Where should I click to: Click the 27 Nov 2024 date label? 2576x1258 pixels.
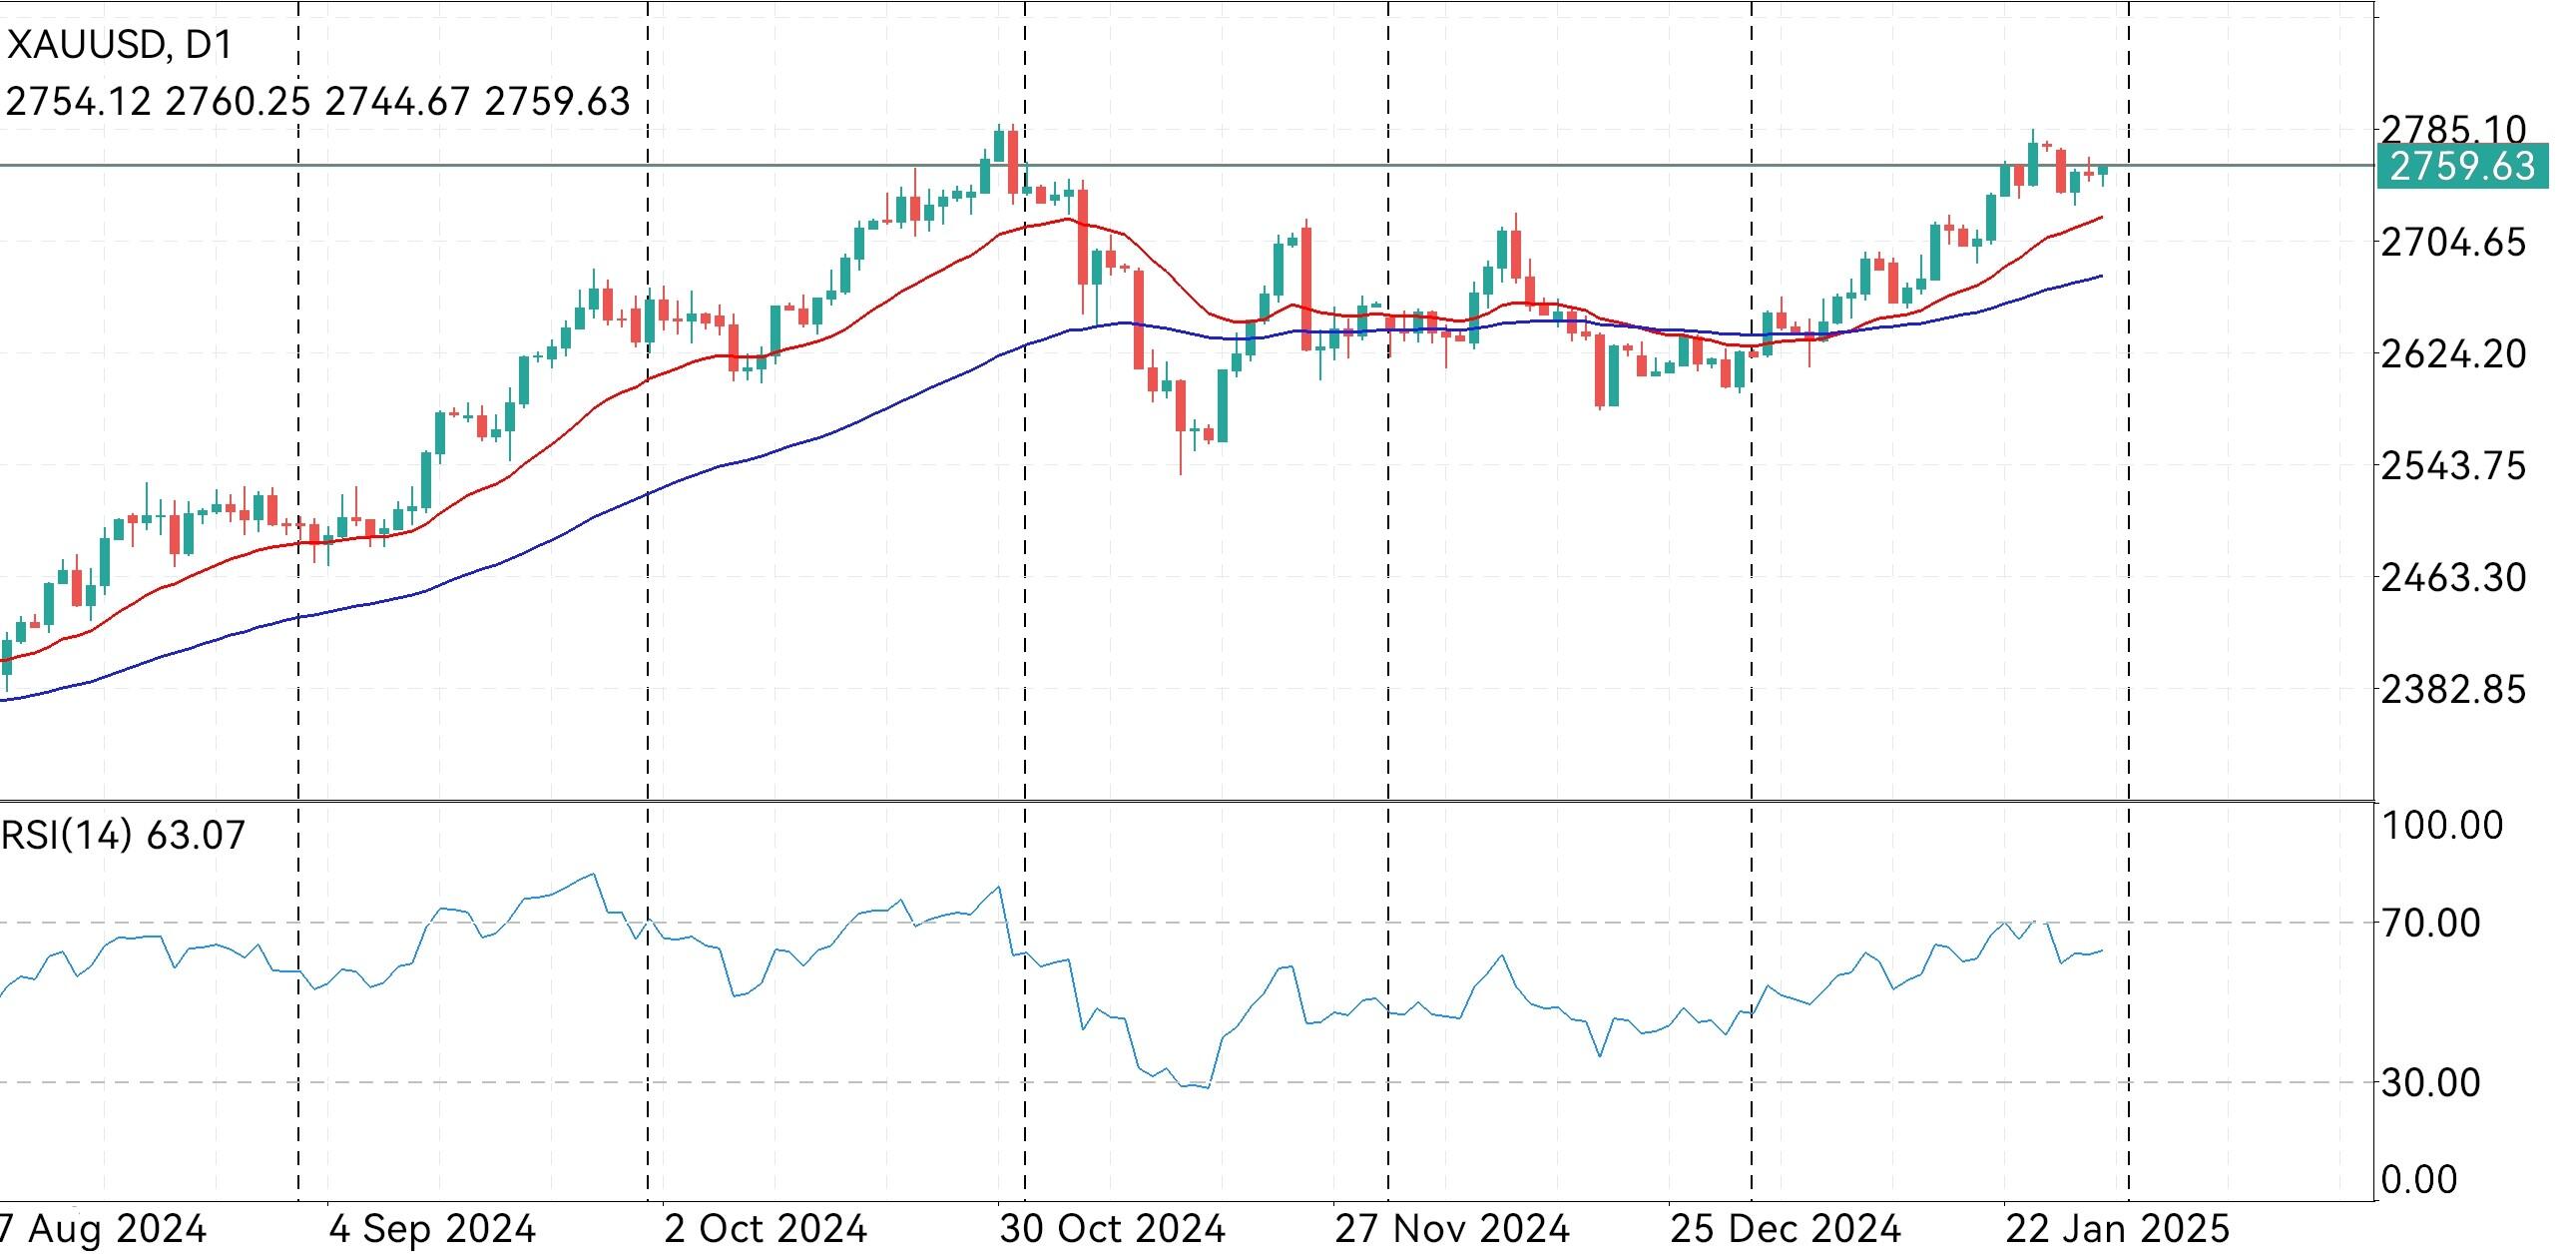click(1452, 1229)
